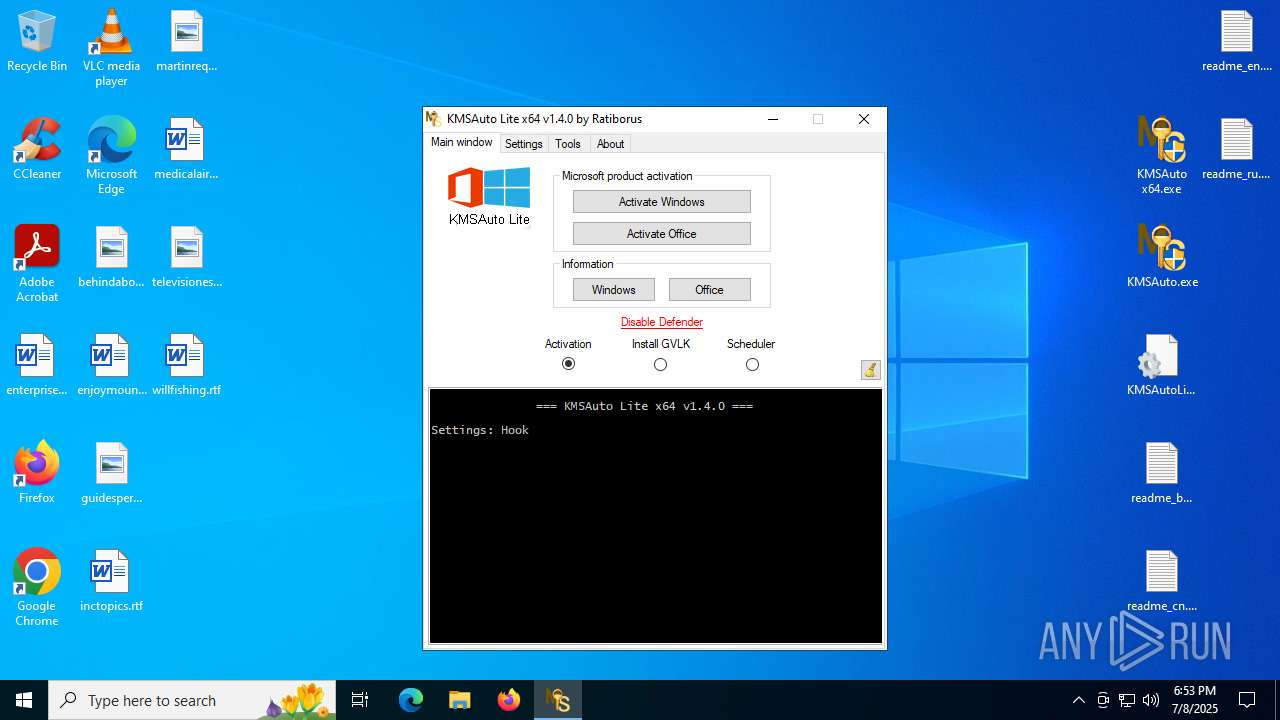This screenshot has height=720, width=1280.
Task: Select the readme_b text file icon
Action: click(1162, 474)
